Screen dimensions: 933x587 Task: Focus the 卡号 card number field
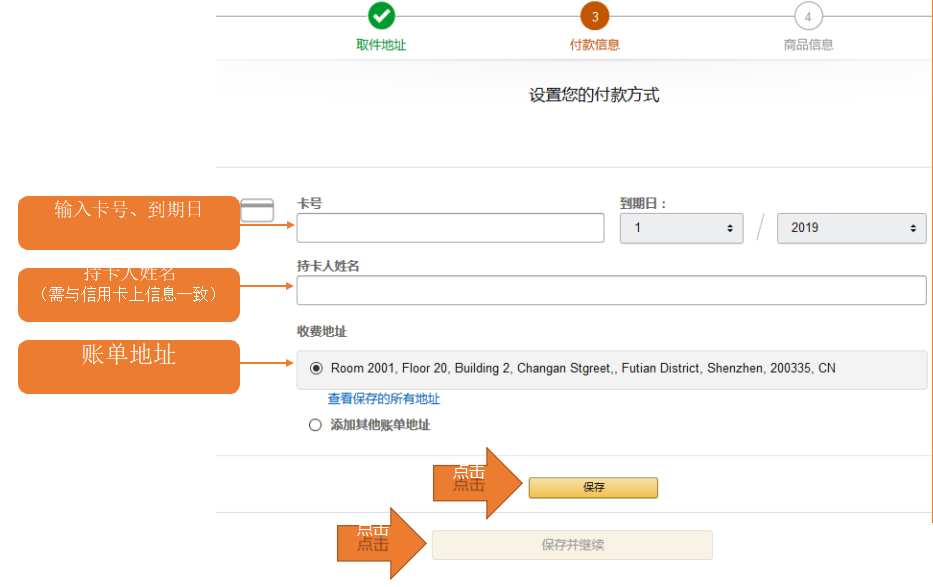pos(450,228)
